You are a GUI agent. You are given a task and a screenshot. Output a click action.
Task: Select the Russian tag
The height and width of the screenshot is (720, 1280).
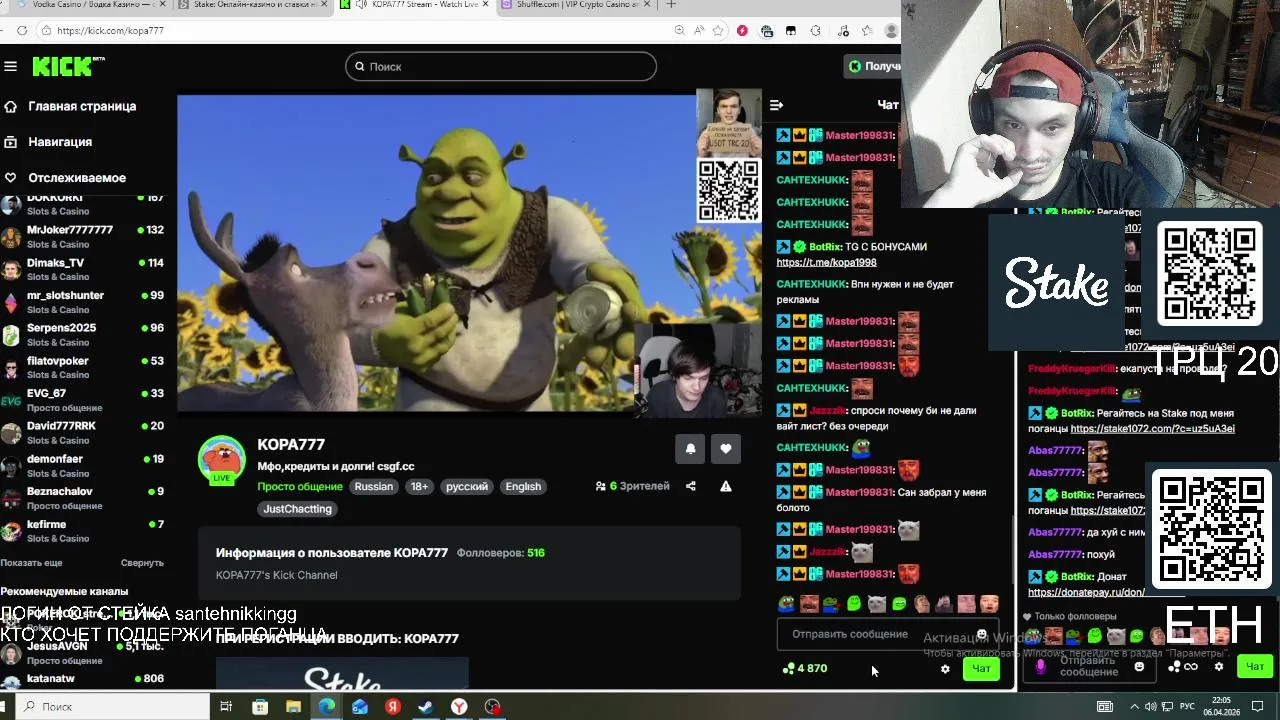coord(374,487)
